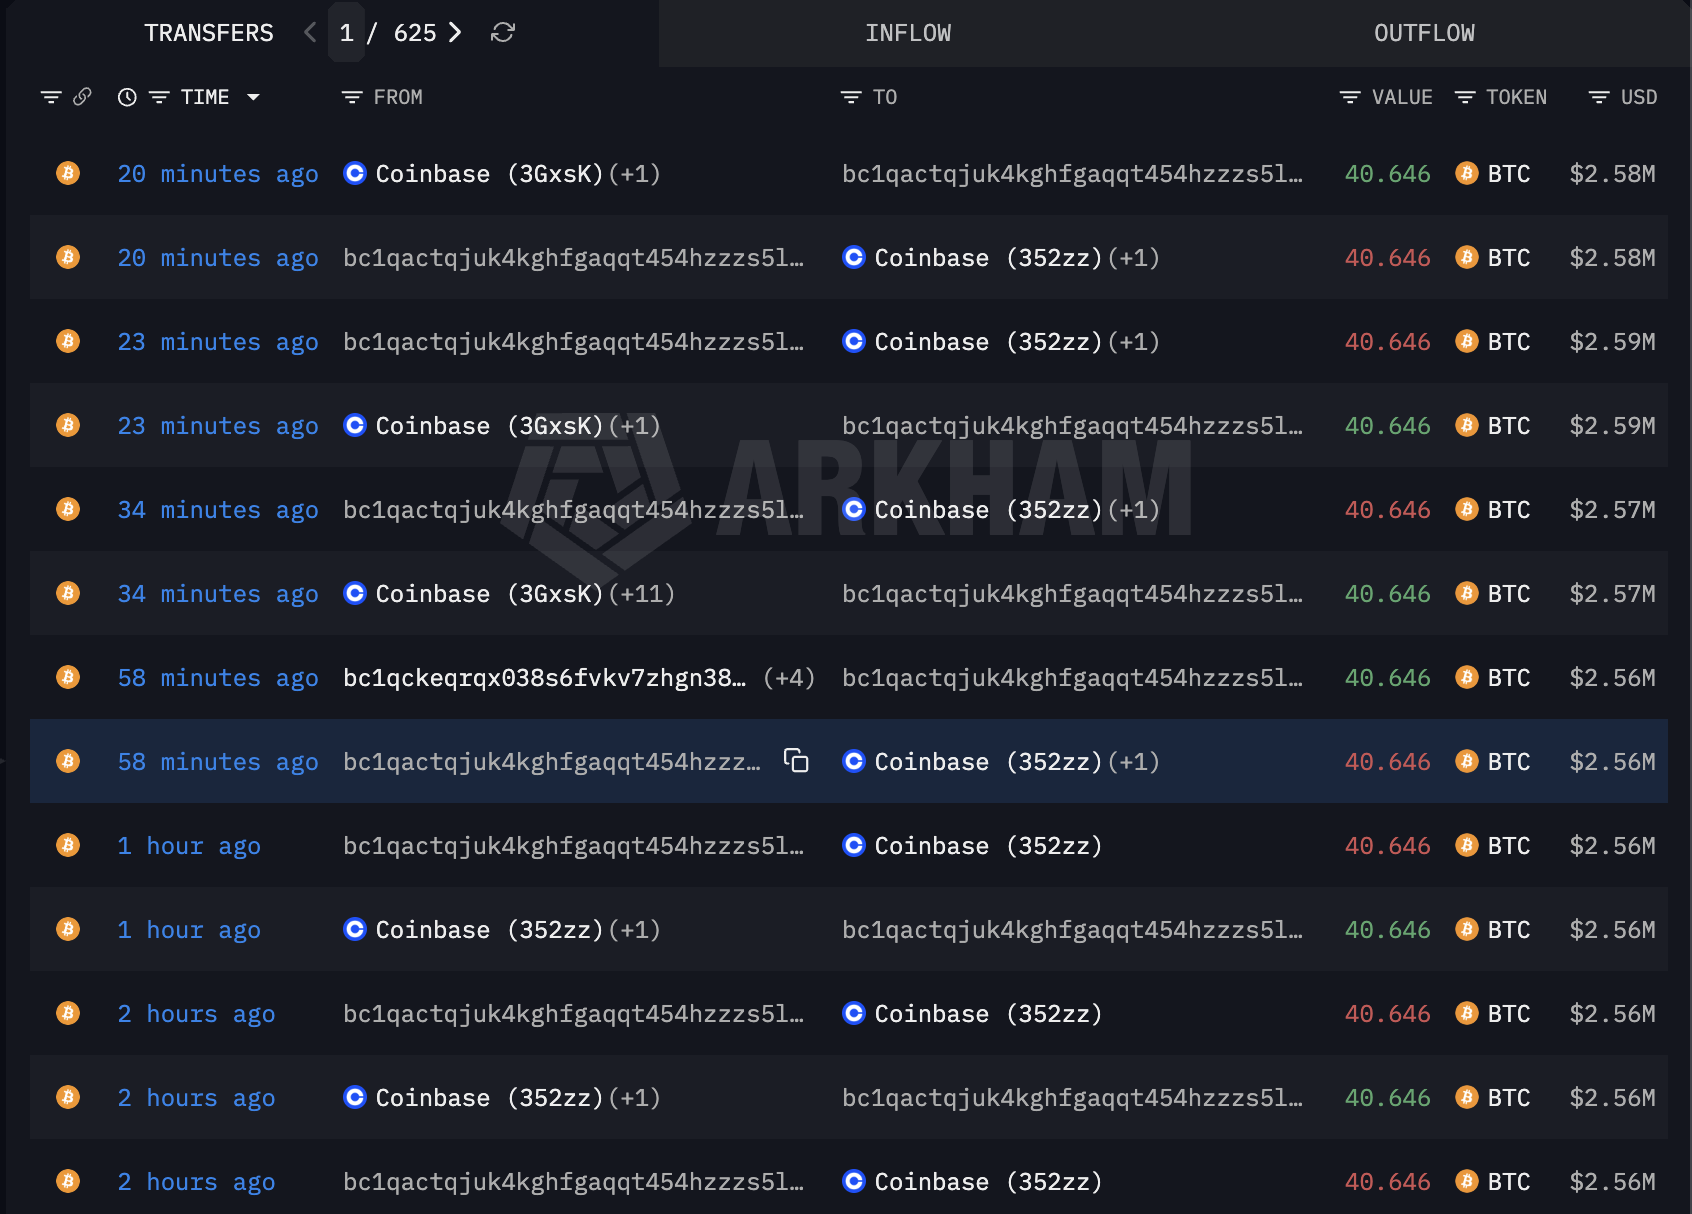
Task: Click Coinbase logo beside (3GxsK)(+11)
Action: point(355,593)
